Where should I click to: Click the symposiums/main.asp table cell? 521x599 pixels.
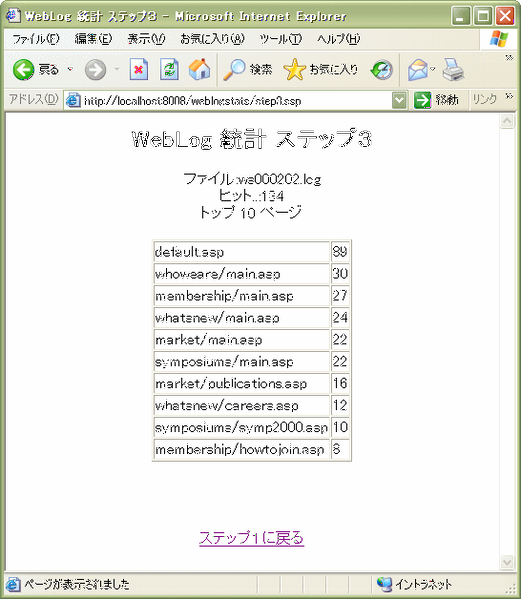pyautogui.click(x=241, y=361)
